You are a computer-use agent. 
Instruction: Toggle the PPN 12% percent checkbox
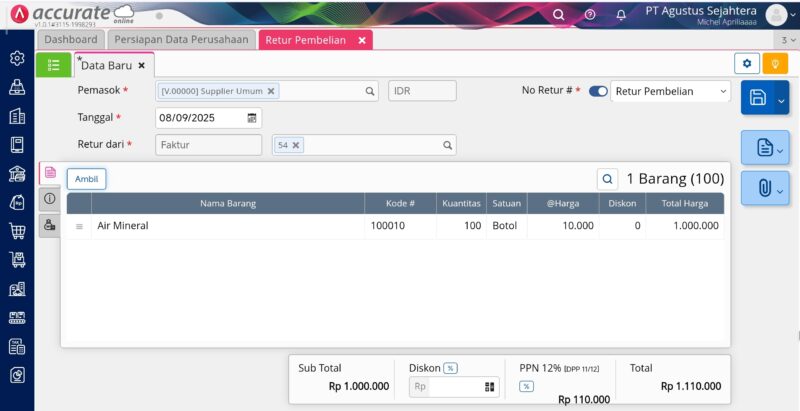[x=526, y=386]
